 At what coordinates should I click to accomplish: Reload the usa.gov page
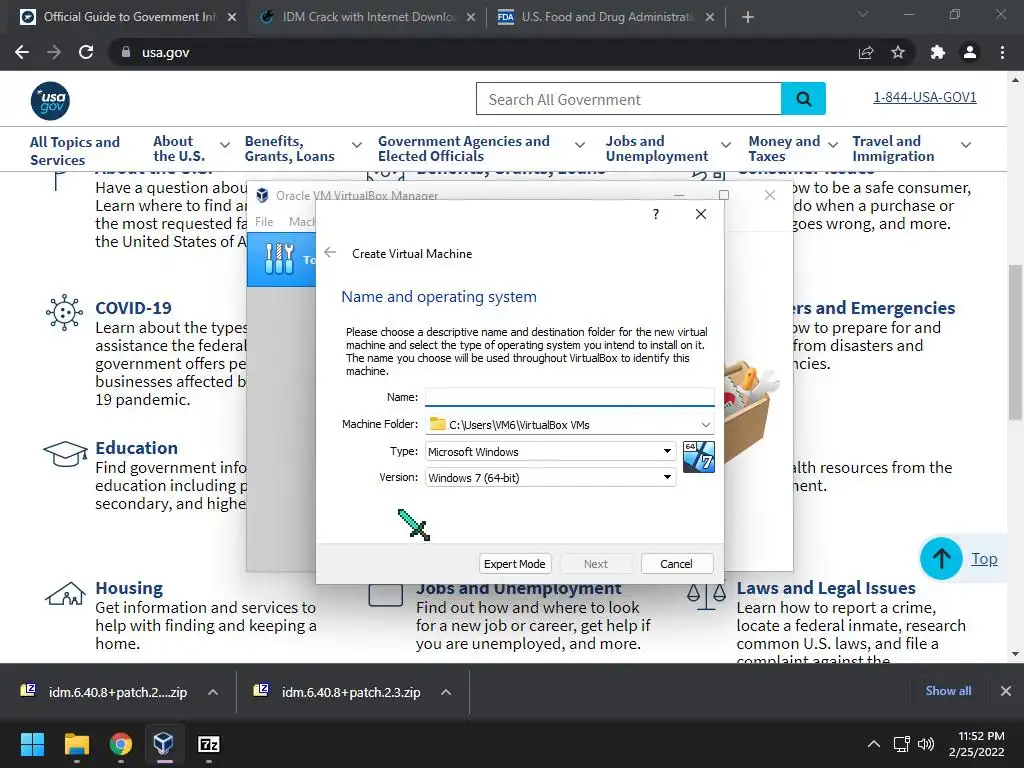tap(86, 52)
